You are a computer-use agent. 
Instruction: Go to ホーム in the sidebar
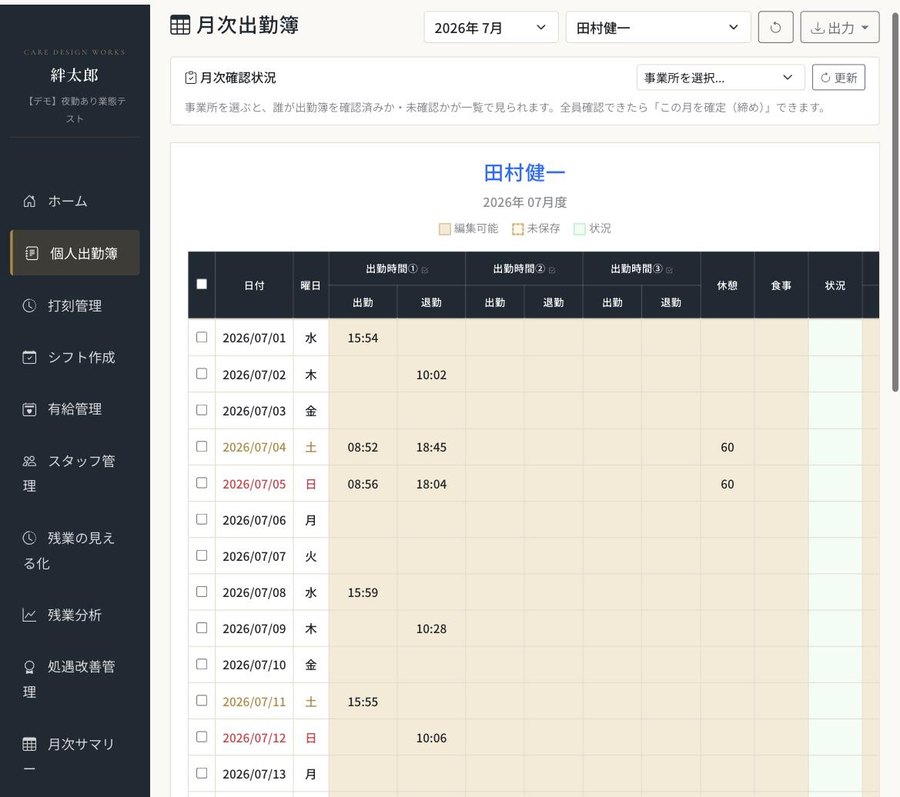75,201
